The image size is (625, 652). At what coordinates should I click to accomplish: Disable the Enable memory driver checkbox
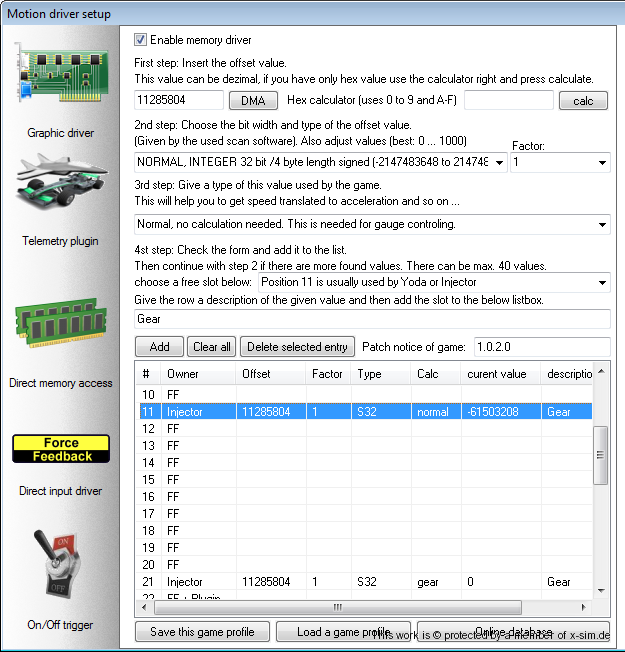(x=141, y=40)
